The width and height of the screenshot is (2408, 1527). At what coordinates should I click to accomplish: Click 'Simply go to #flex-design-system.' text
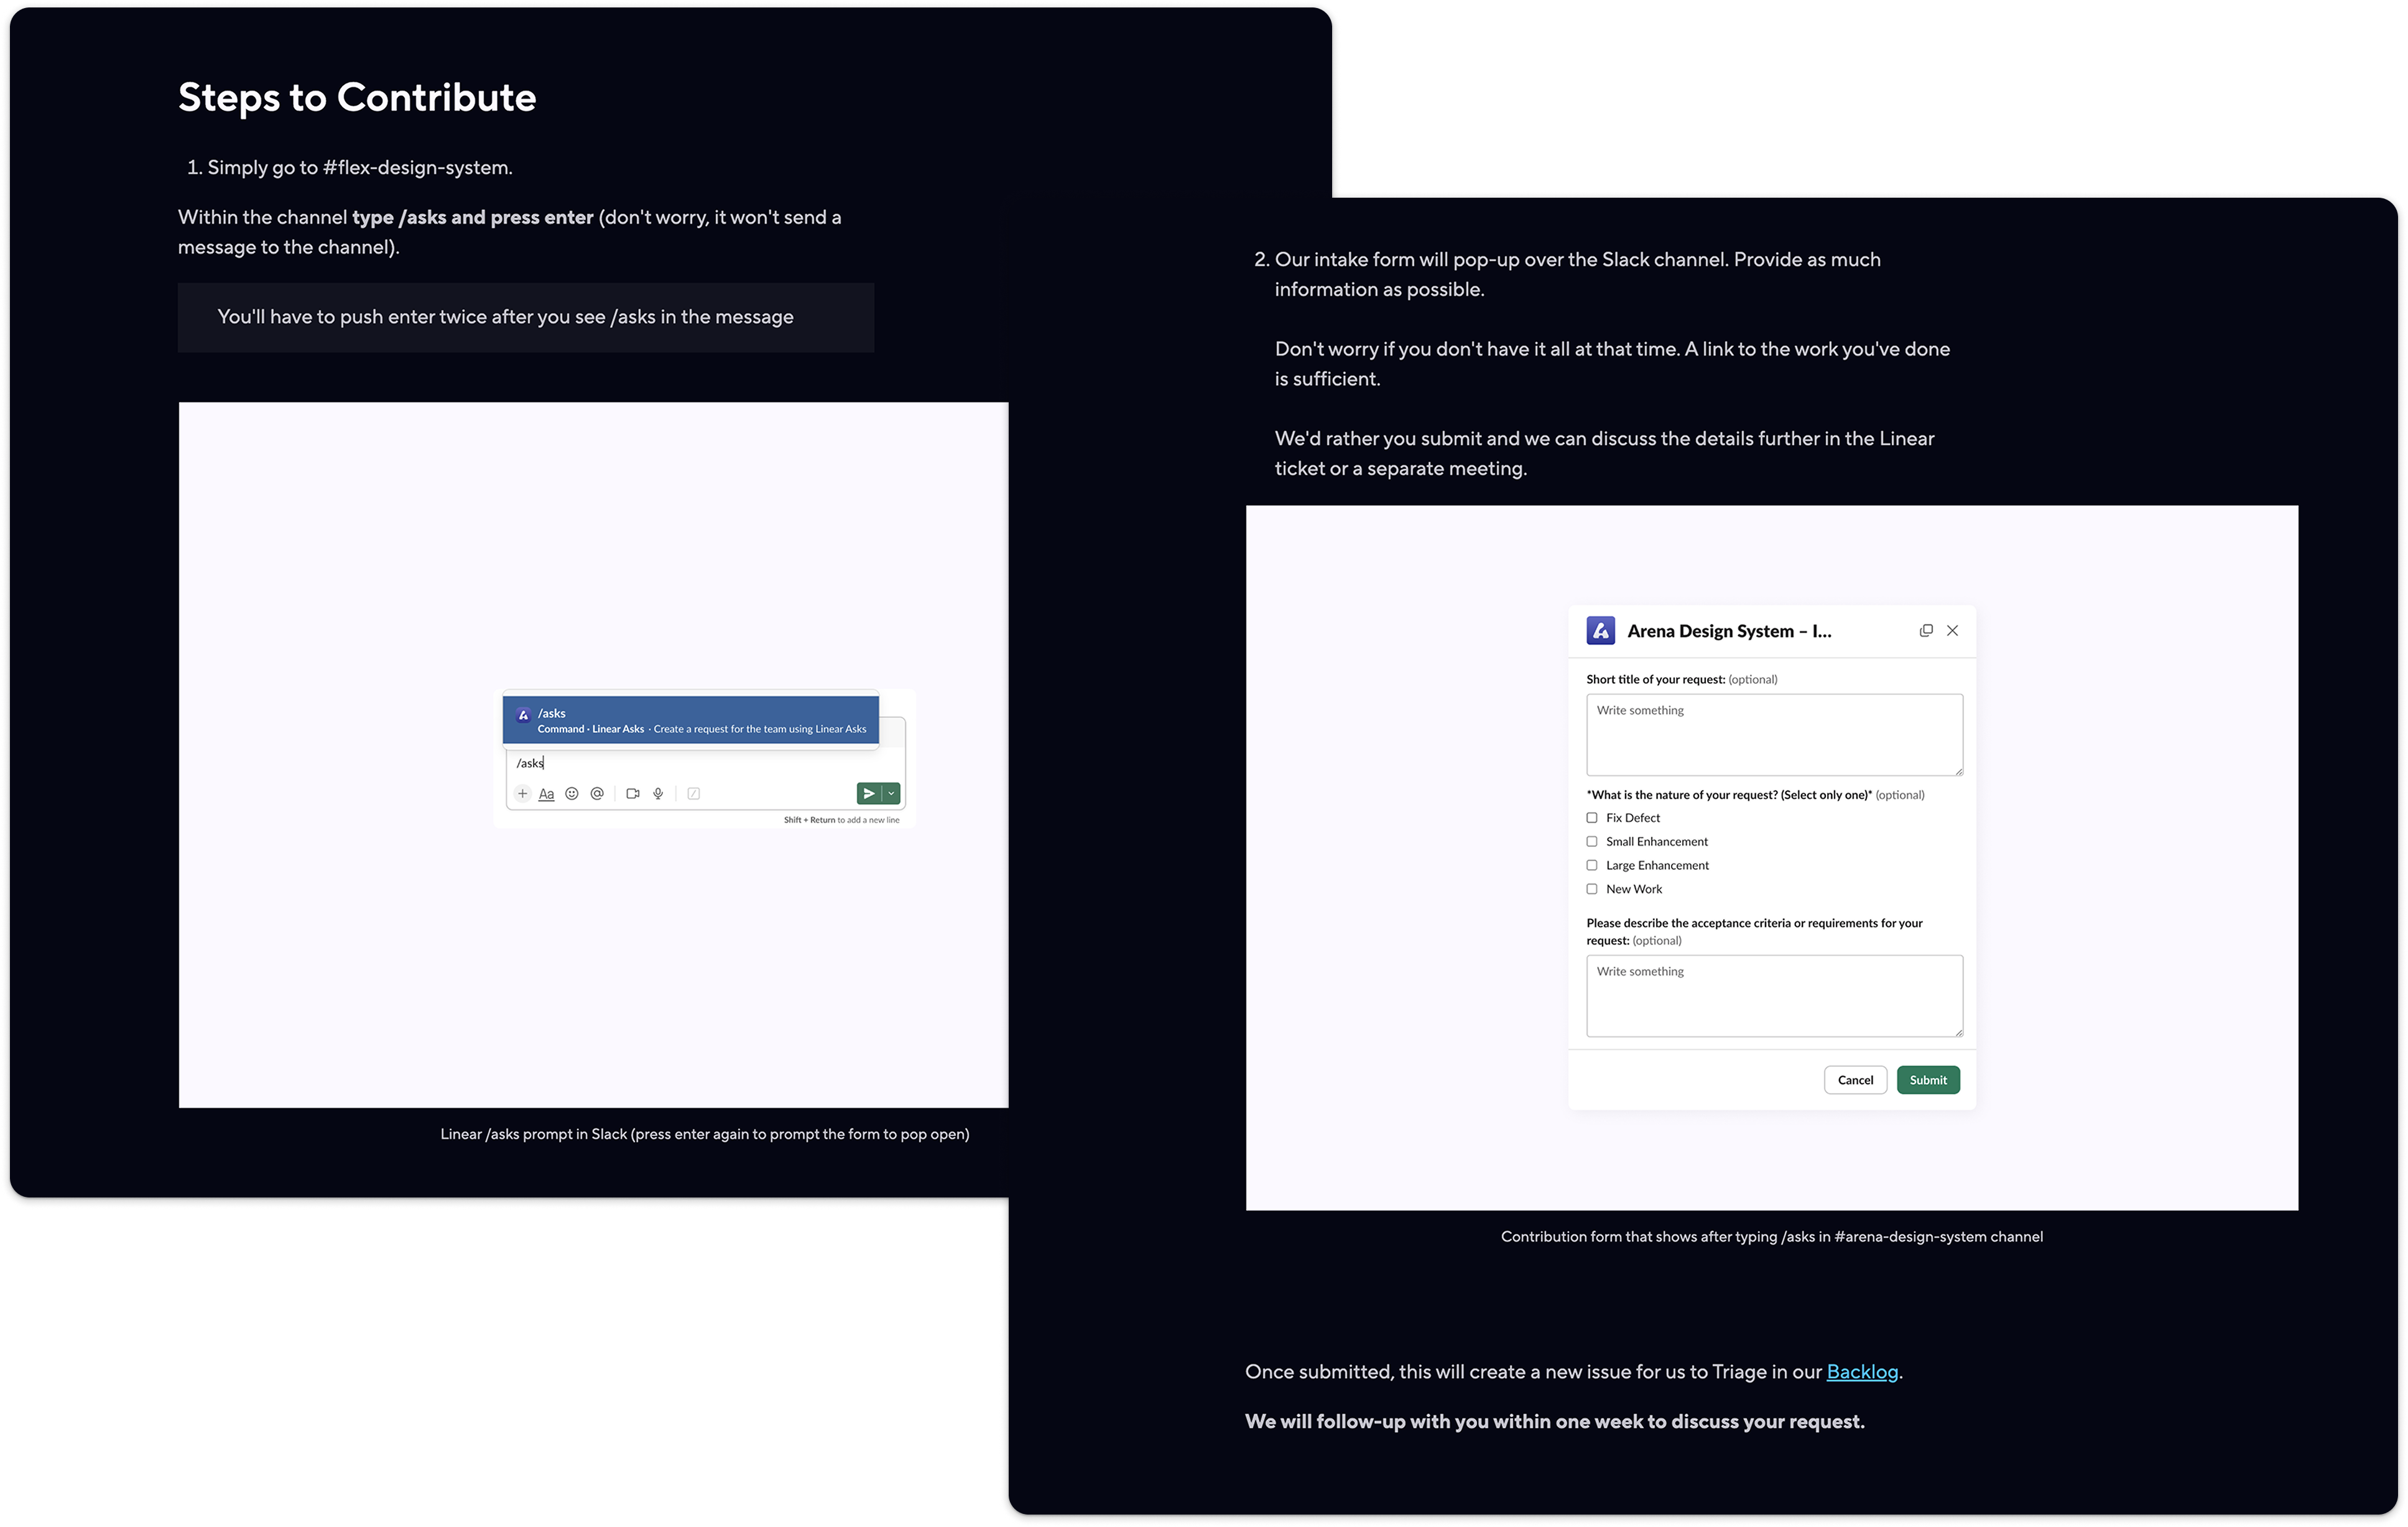pyautogui.click(x=360, y=168)
